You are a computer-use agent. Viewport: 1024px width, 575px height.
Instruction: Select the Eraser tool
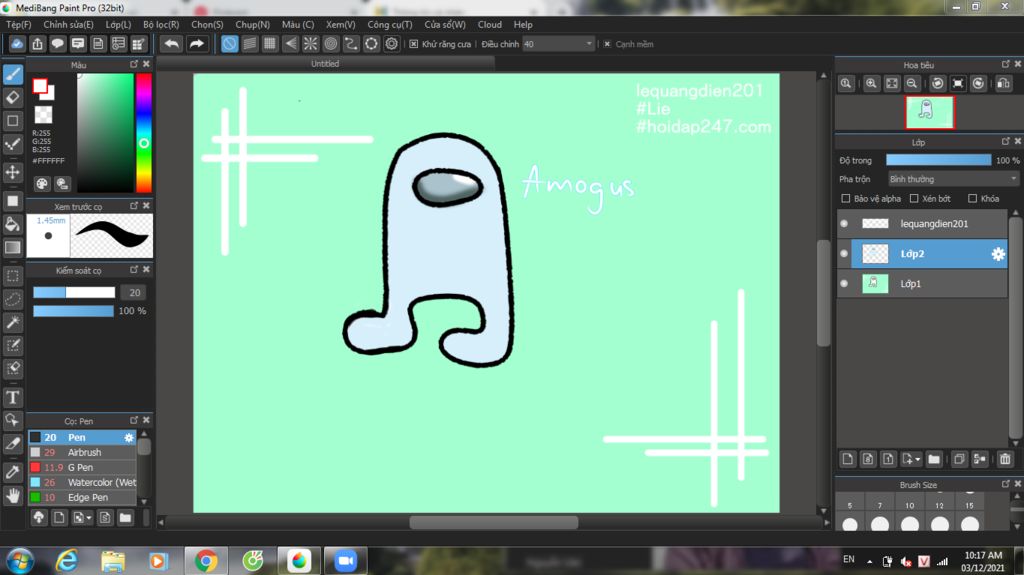click(x=13, y=97)
